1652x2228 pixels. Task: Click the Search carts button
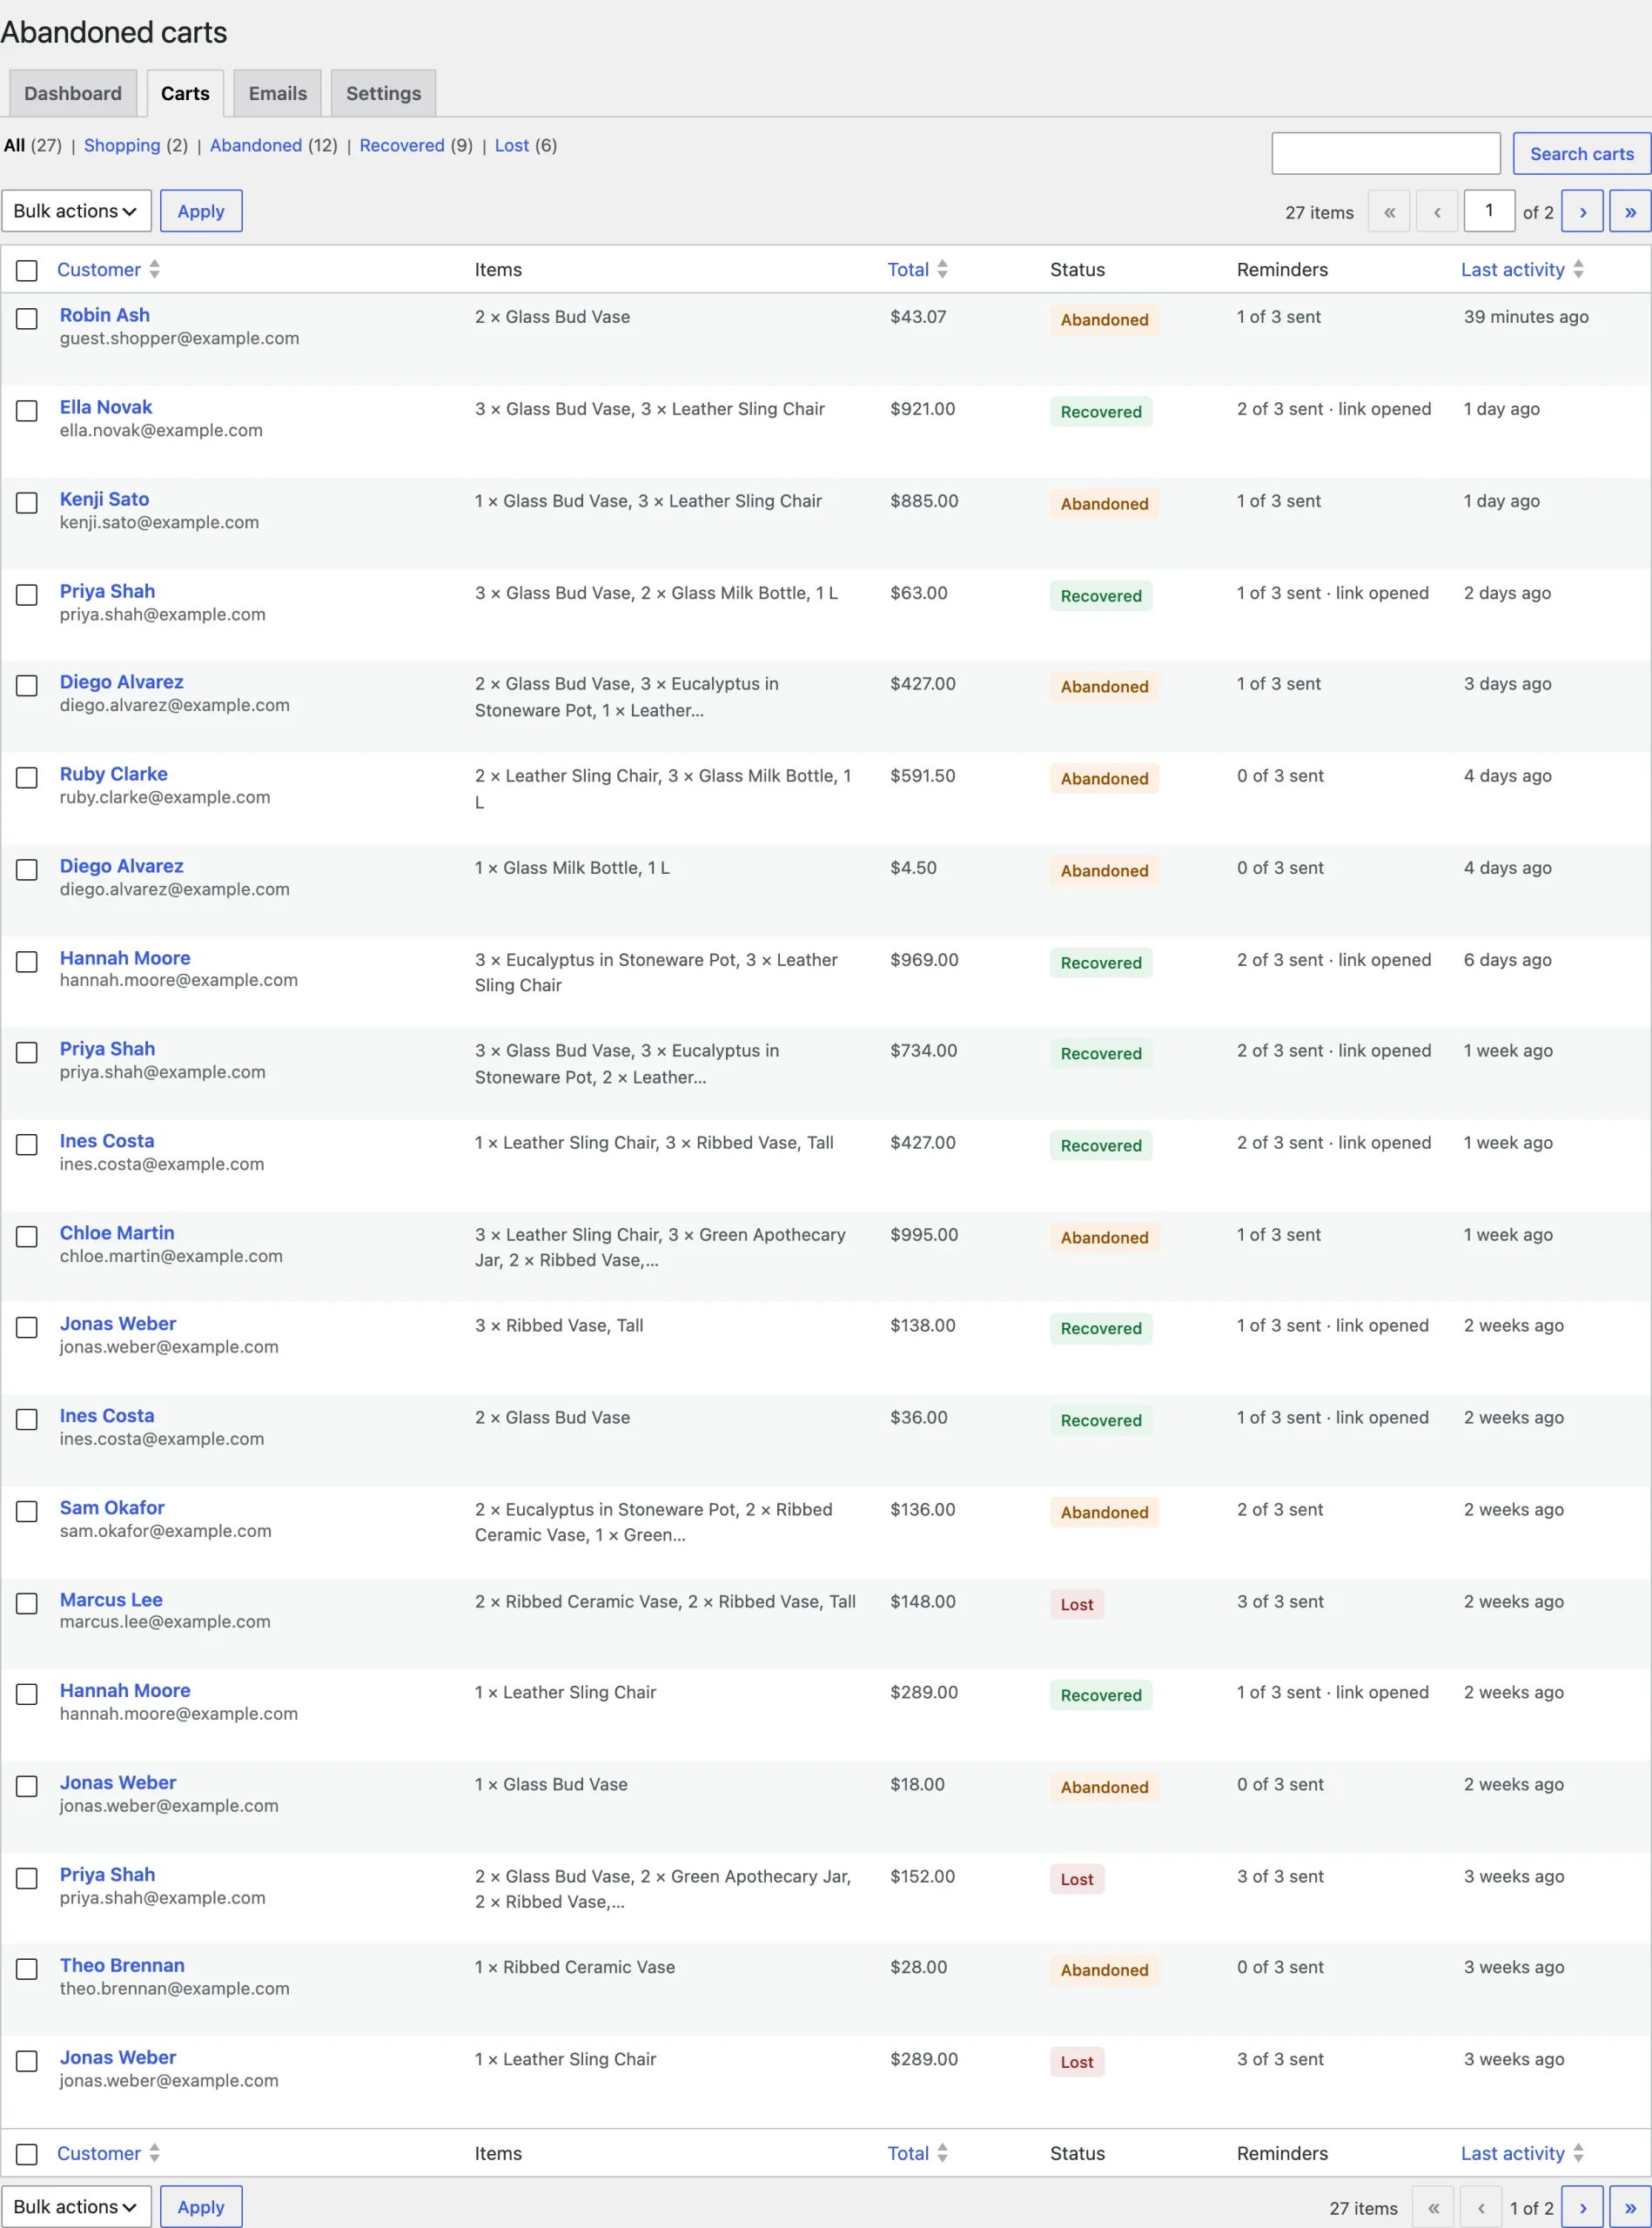1581,153
